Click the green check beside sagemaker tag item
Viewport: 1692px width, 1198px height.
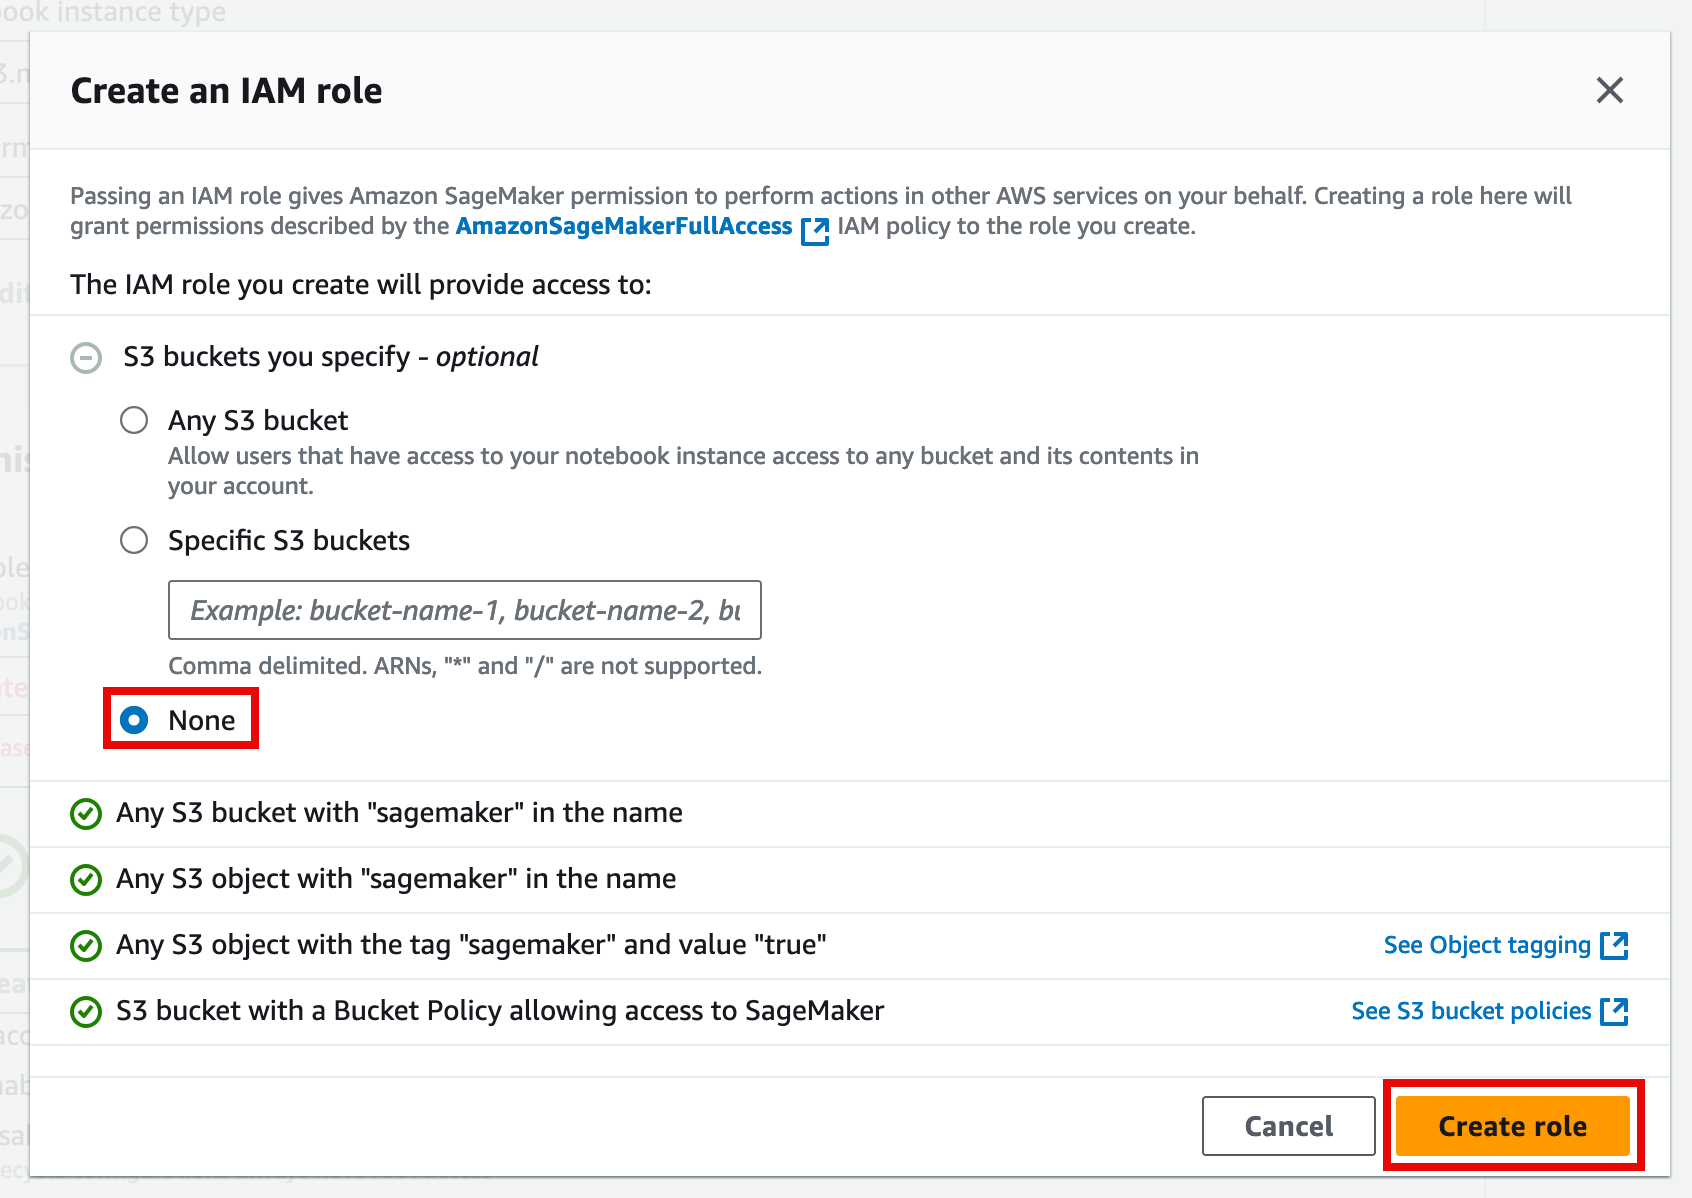tap(86, 946)
